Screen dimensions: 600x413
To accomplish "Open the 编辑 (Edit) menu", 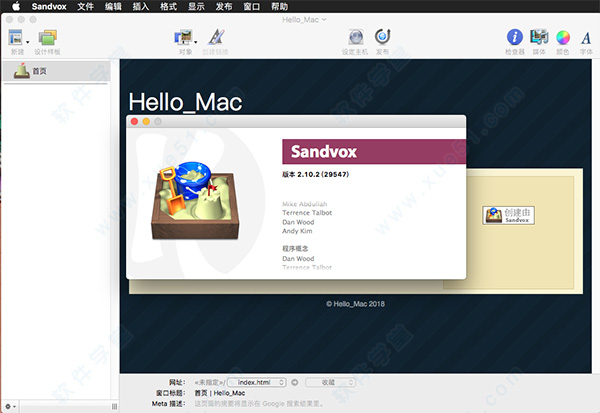I will [x=113, y=7].
